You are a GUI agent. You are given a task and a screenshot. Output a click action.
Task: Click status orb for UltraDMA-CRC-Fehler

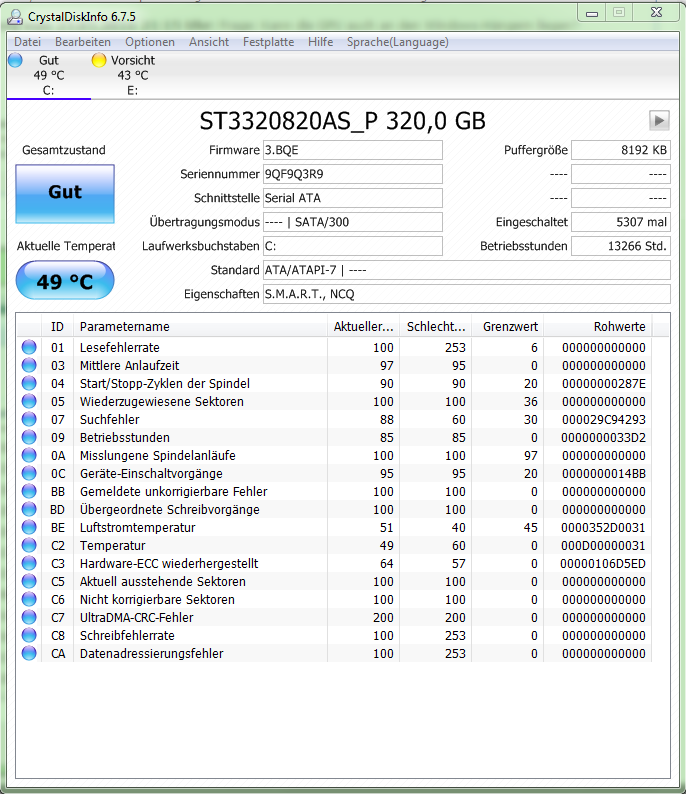[x=29, y=617]
